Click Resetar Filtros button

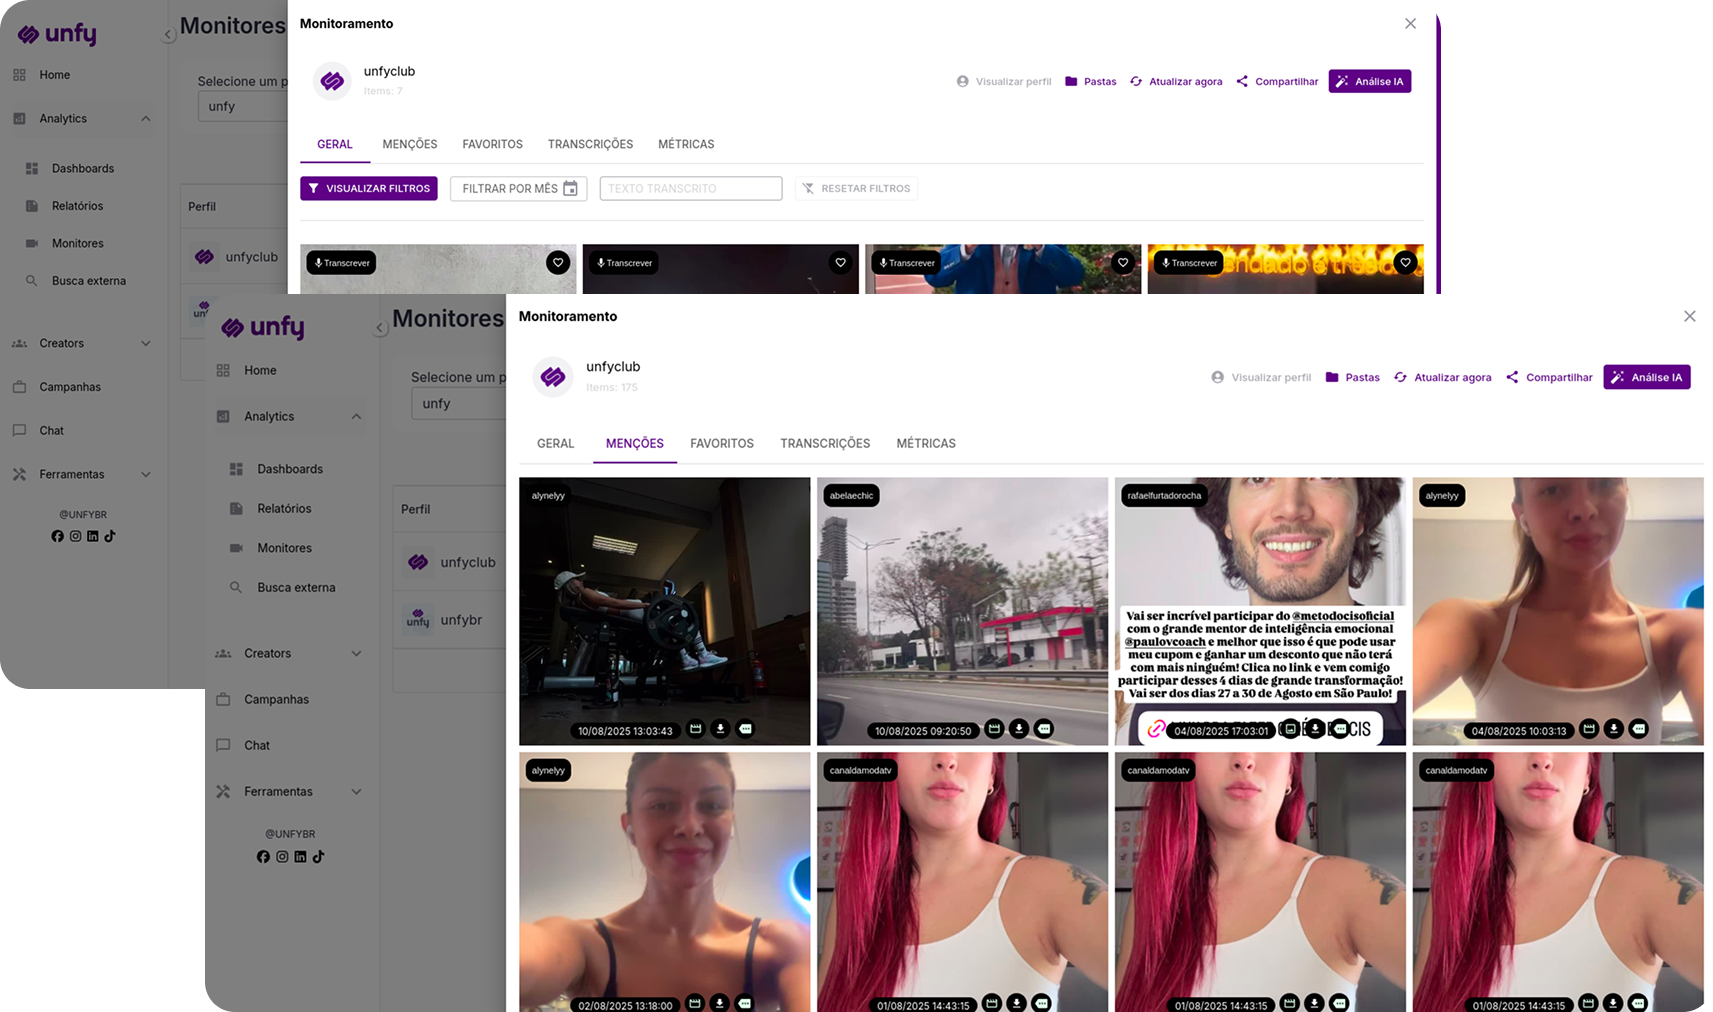click(857, 189)
